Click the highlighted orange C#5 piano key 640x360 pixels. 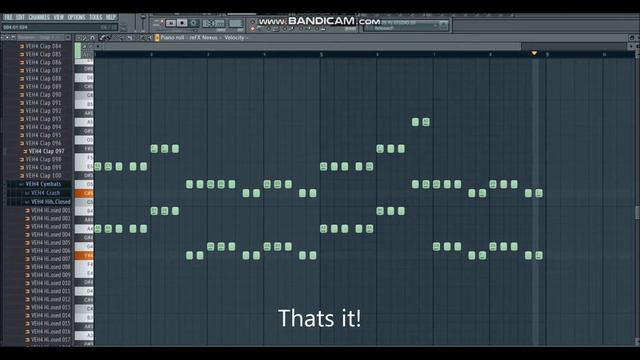coord(84,193)
